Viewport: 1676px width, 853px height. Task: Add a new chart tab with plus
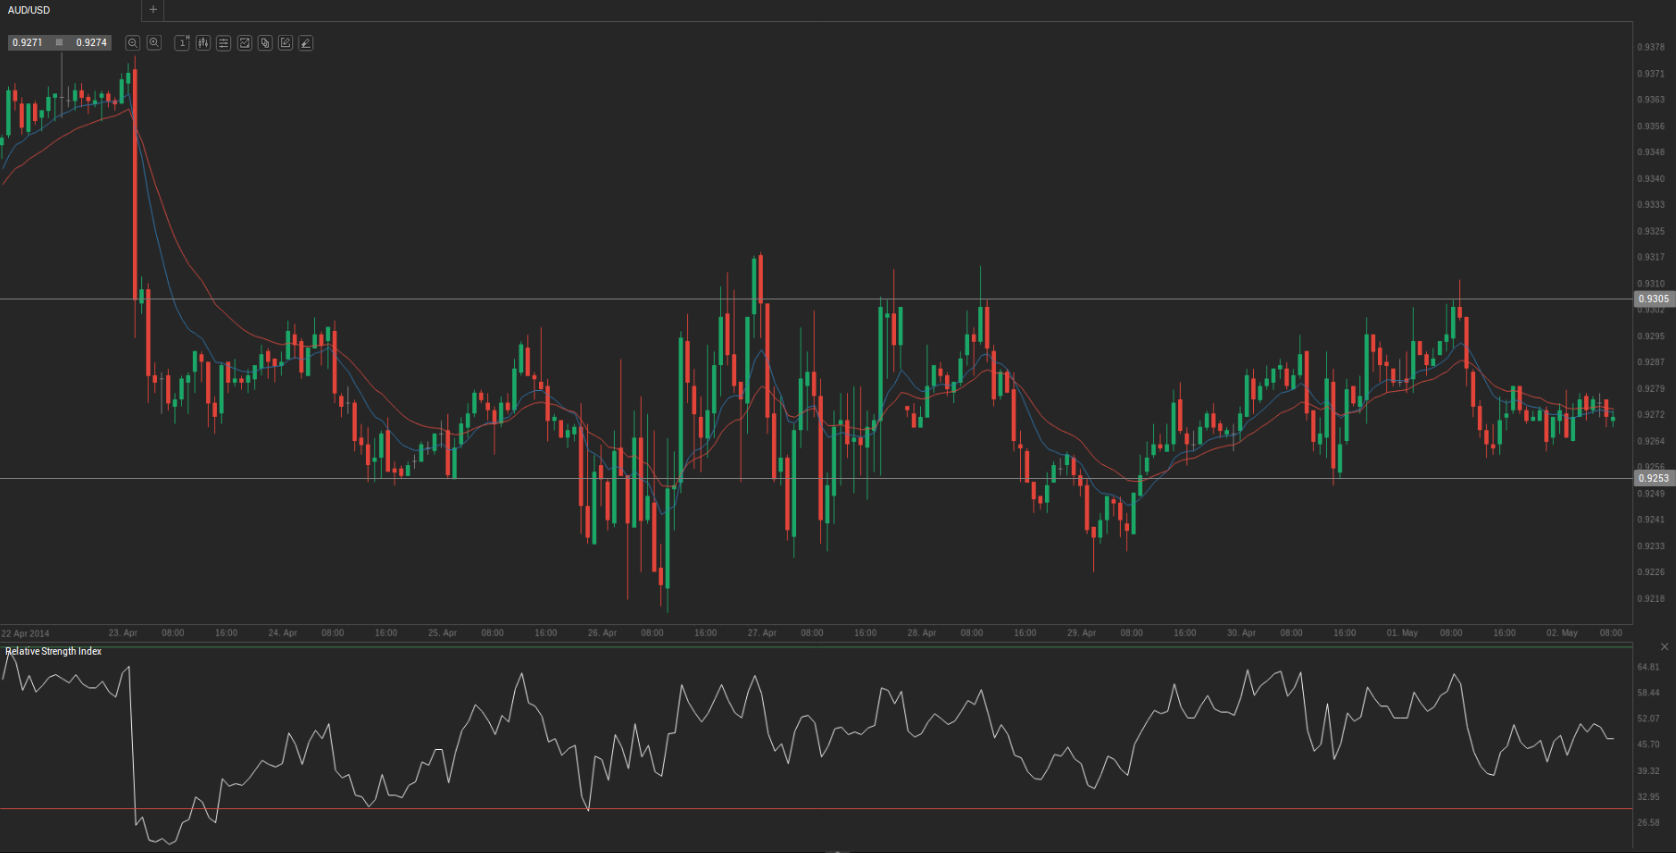coord(153,10)
